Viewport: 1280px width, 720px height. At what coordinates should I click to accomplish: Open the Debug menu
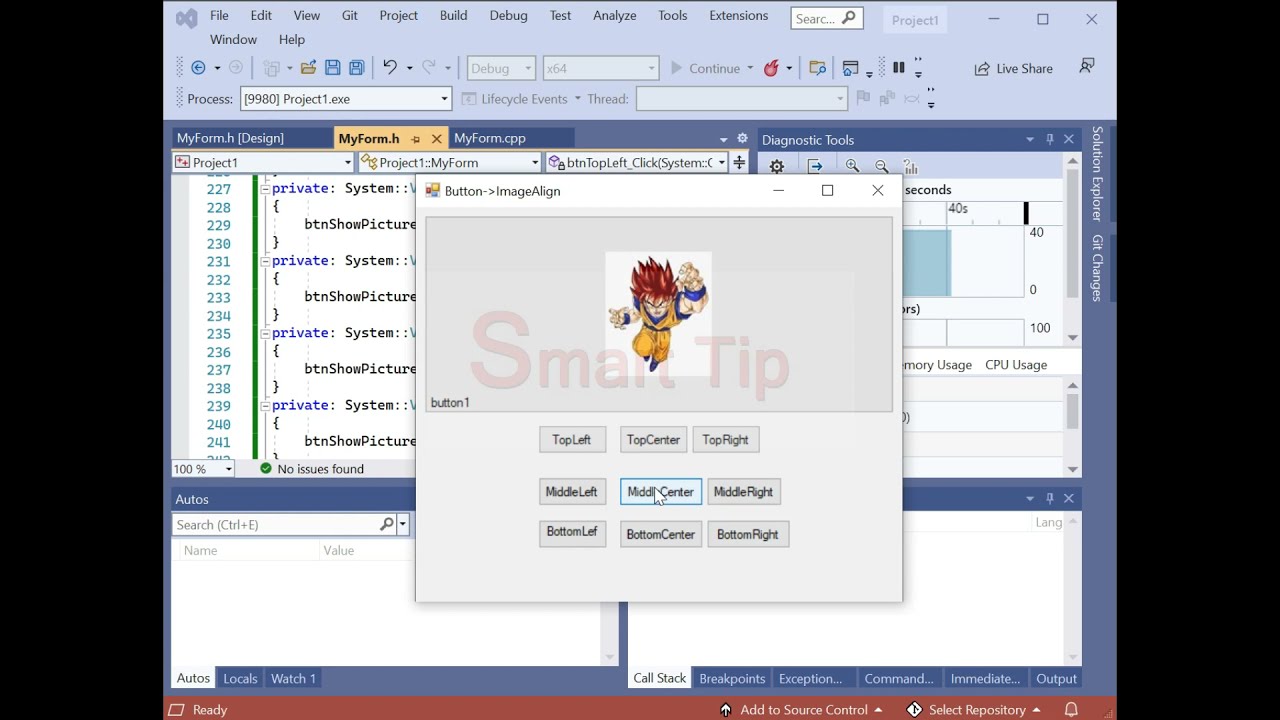coord(508,16)
